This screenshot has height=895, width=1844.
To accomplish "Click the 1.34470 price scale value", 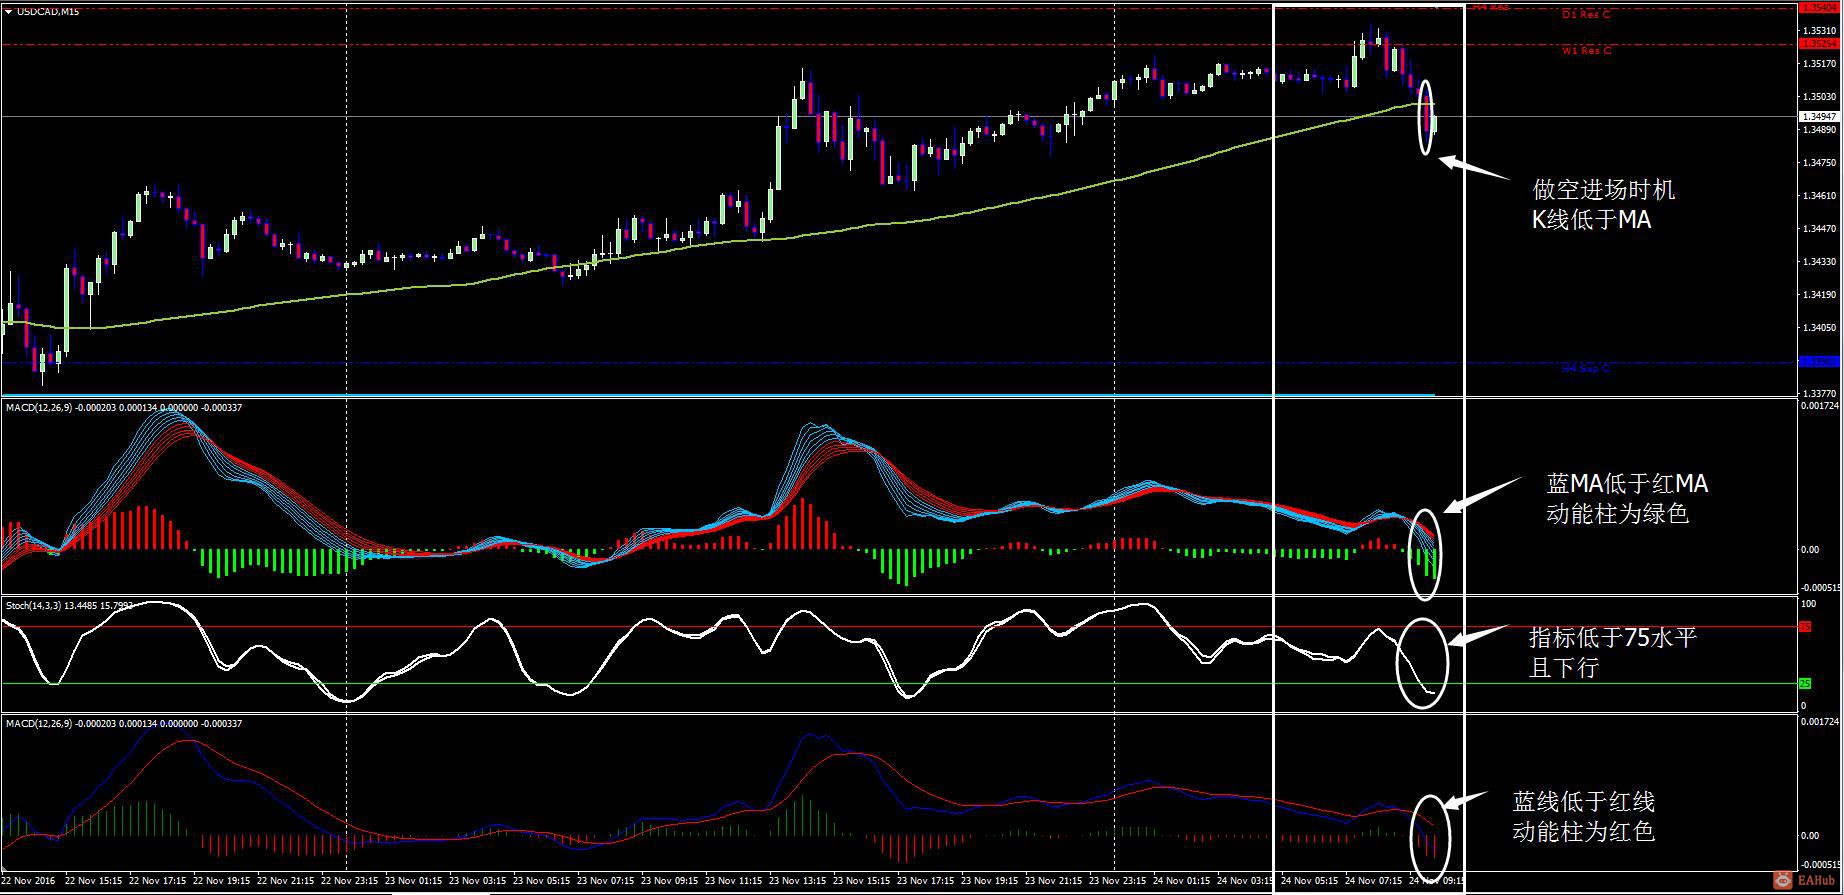I will click(1818, 229).
